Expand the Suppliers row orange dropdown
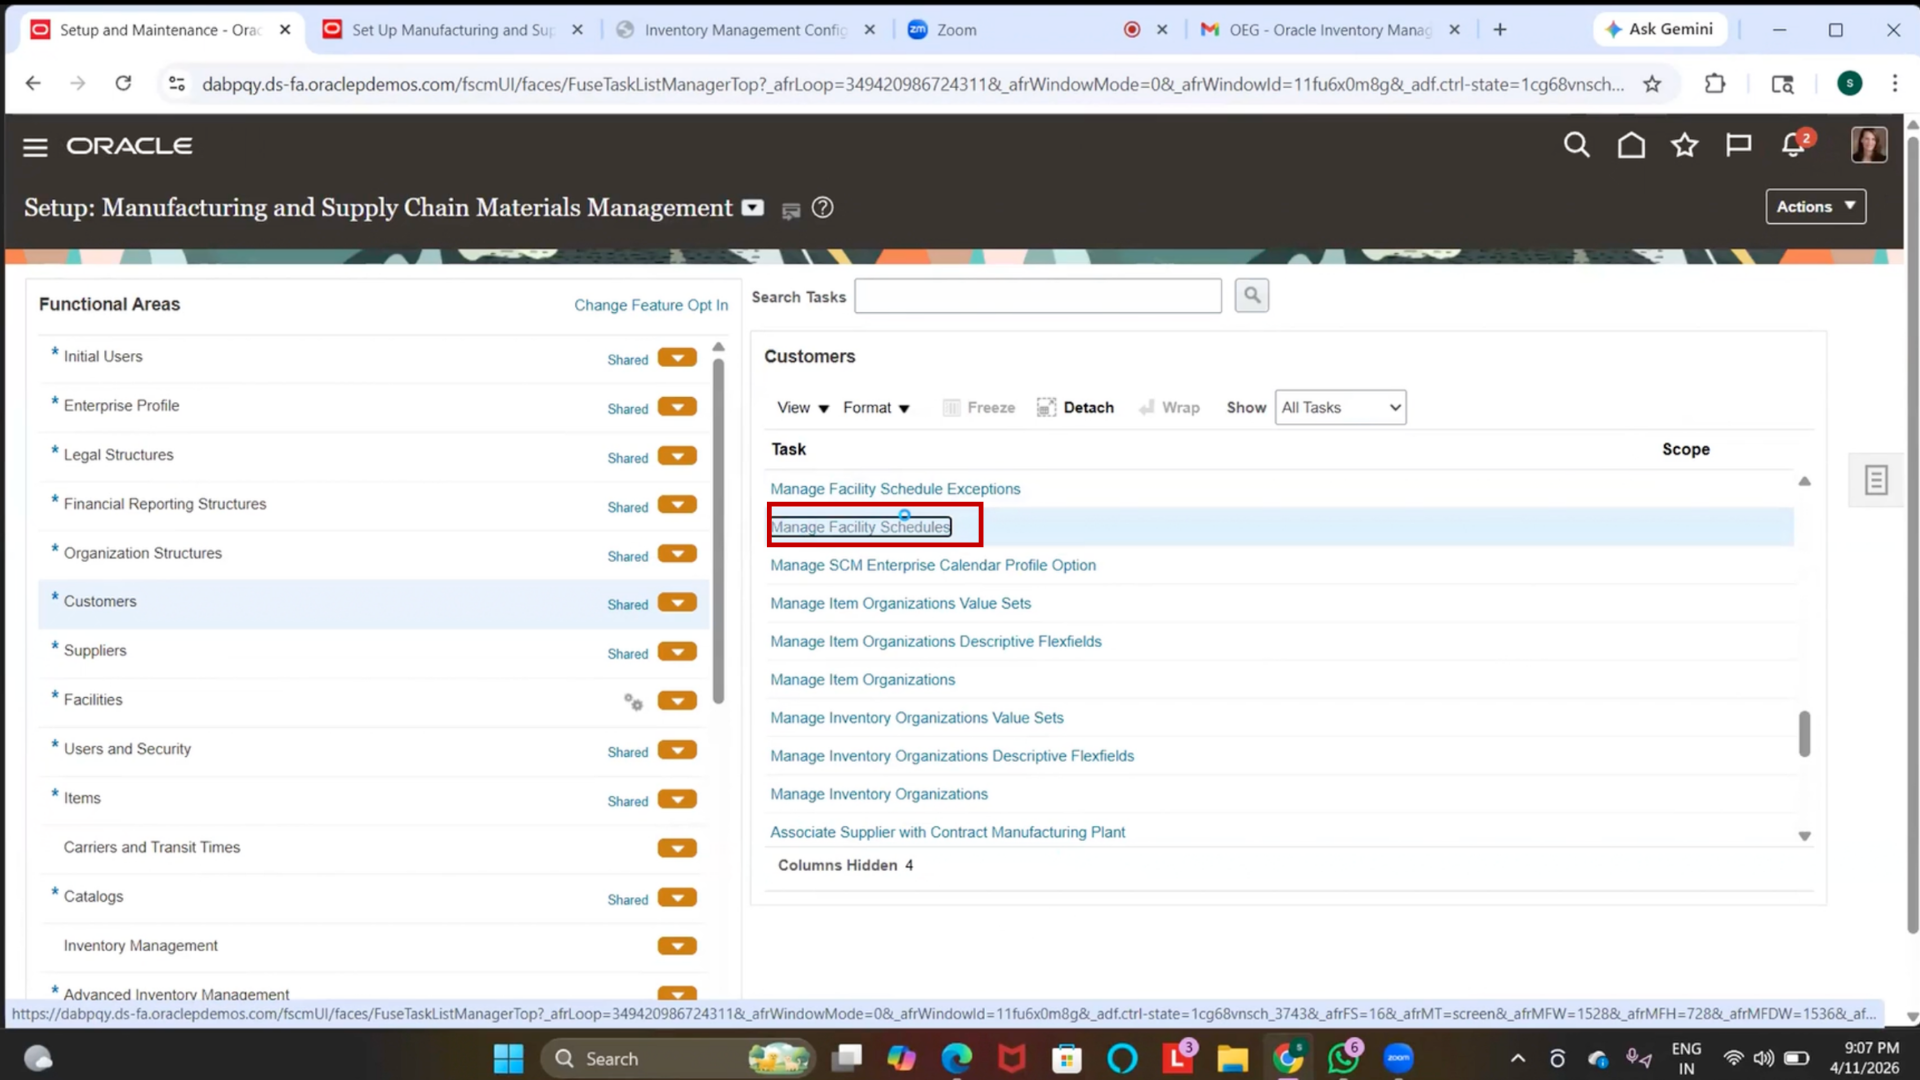Image resolution: width=1920 pixels, height=1080 pixels. tap(677, 652)
